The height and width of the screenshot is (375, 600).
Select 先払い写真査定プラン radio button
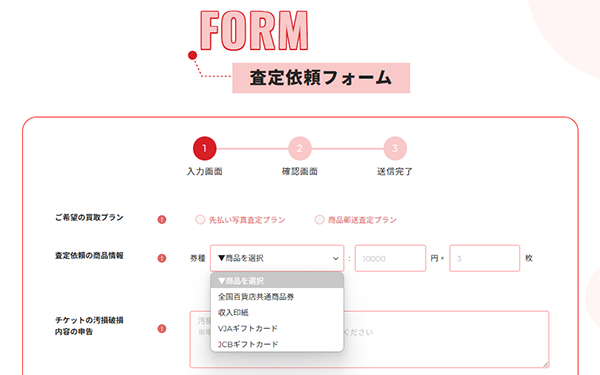[x=200, y=220]
